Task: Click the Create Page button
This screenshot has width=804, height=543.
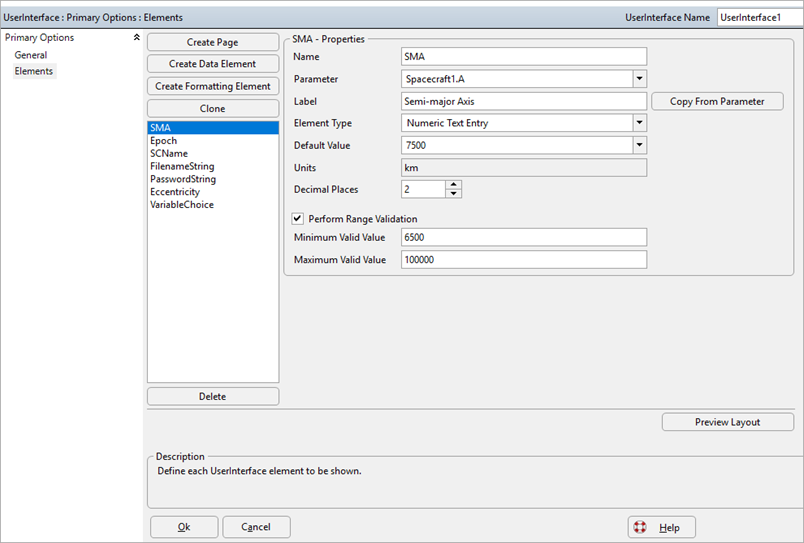Action: (213, 42)
